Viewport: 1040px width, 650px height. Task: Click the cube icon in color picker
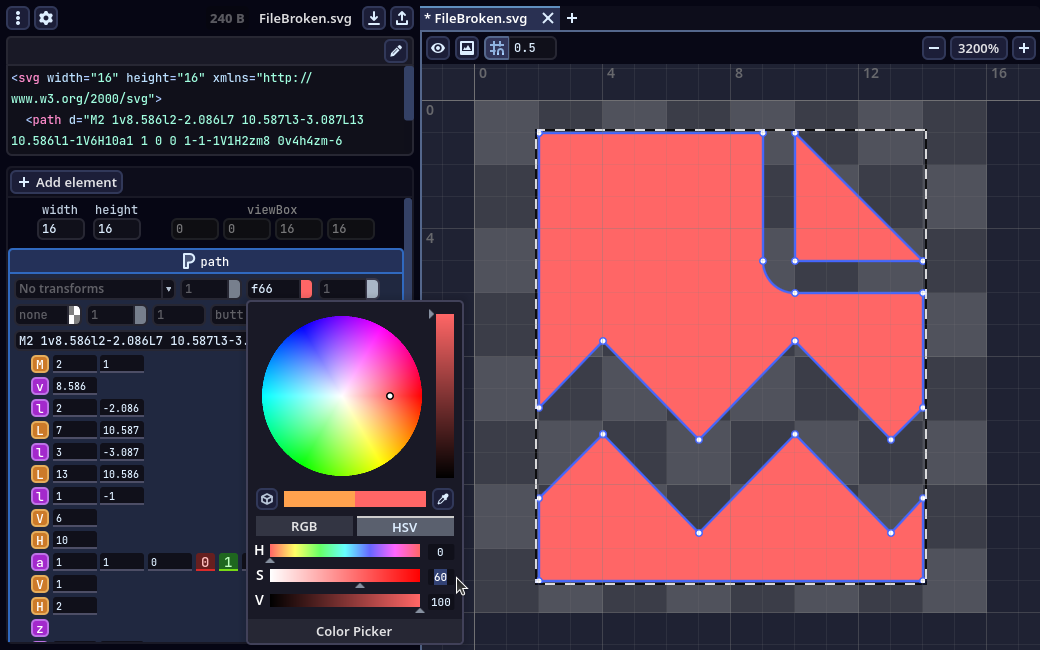pos(267,499)
